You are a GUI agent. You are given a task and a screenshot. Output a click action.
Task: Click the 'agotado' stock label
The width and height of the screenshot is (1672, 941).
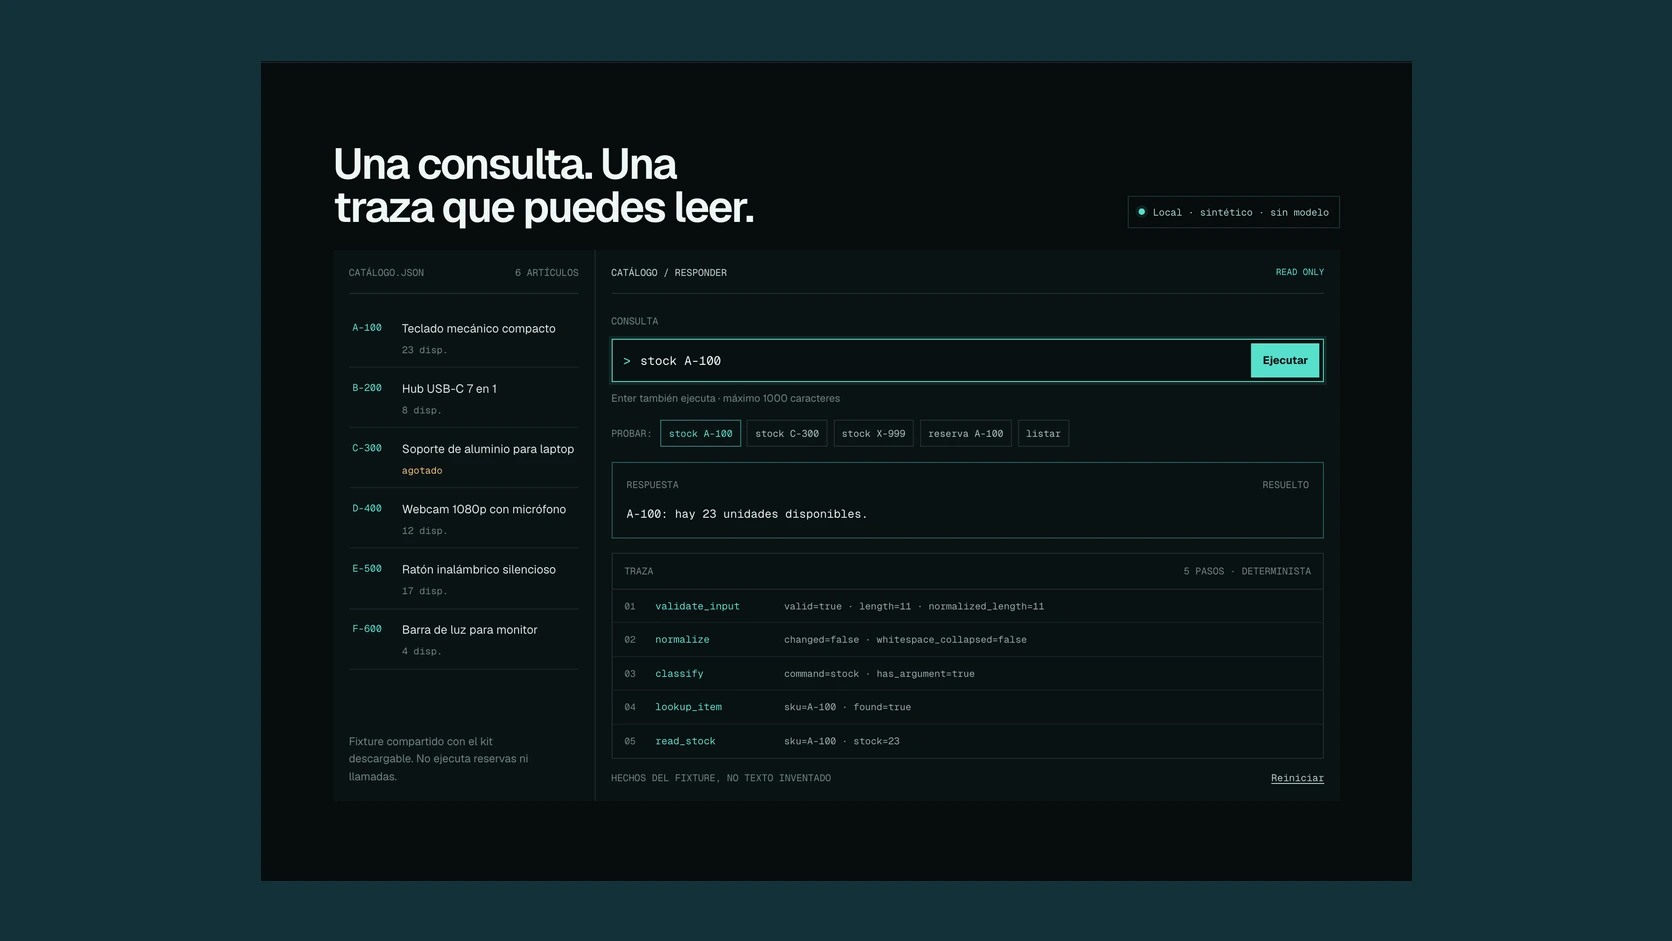(422, 471)
